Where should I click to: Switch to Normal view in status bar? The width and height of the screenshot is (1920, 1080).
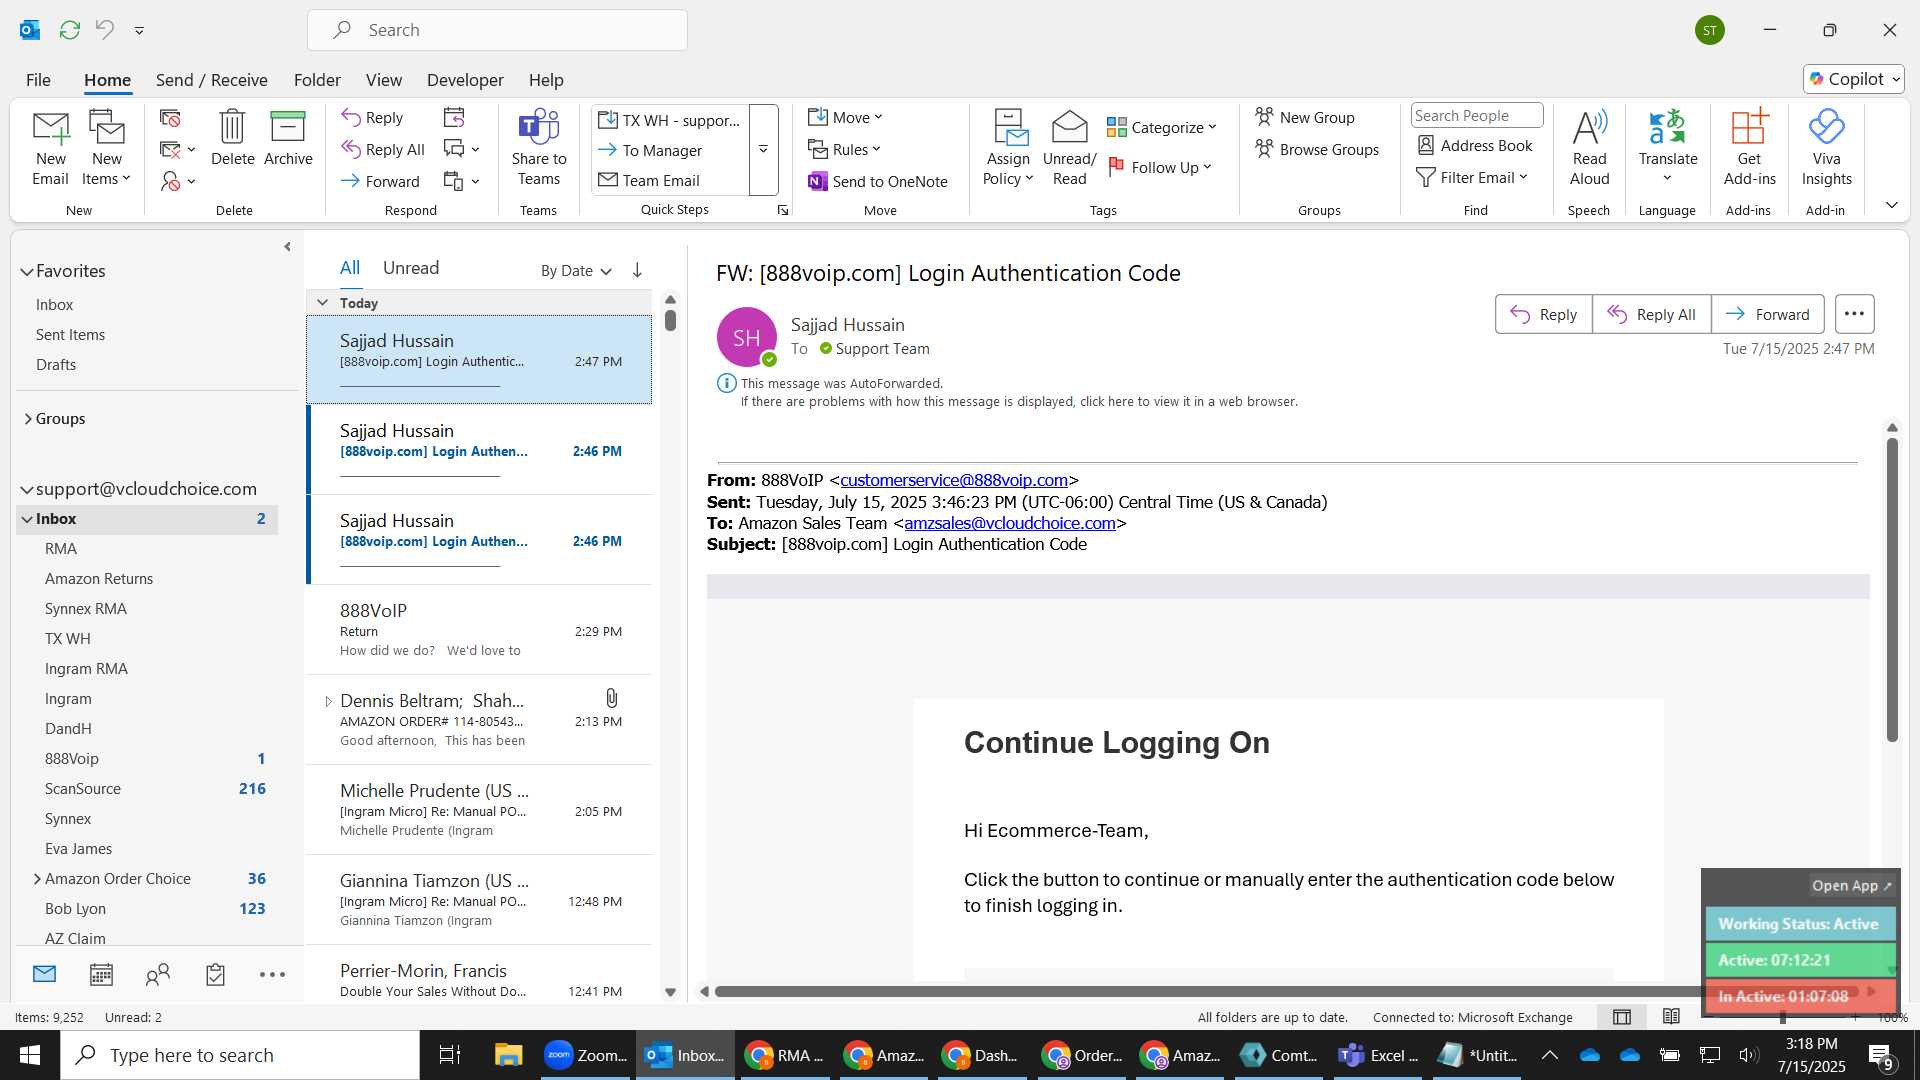tap(1622, 1017)
